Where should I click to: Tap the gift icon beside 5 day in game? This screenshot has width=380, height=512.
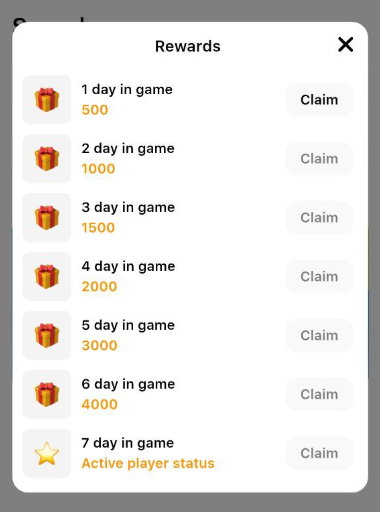click(47, 335)
